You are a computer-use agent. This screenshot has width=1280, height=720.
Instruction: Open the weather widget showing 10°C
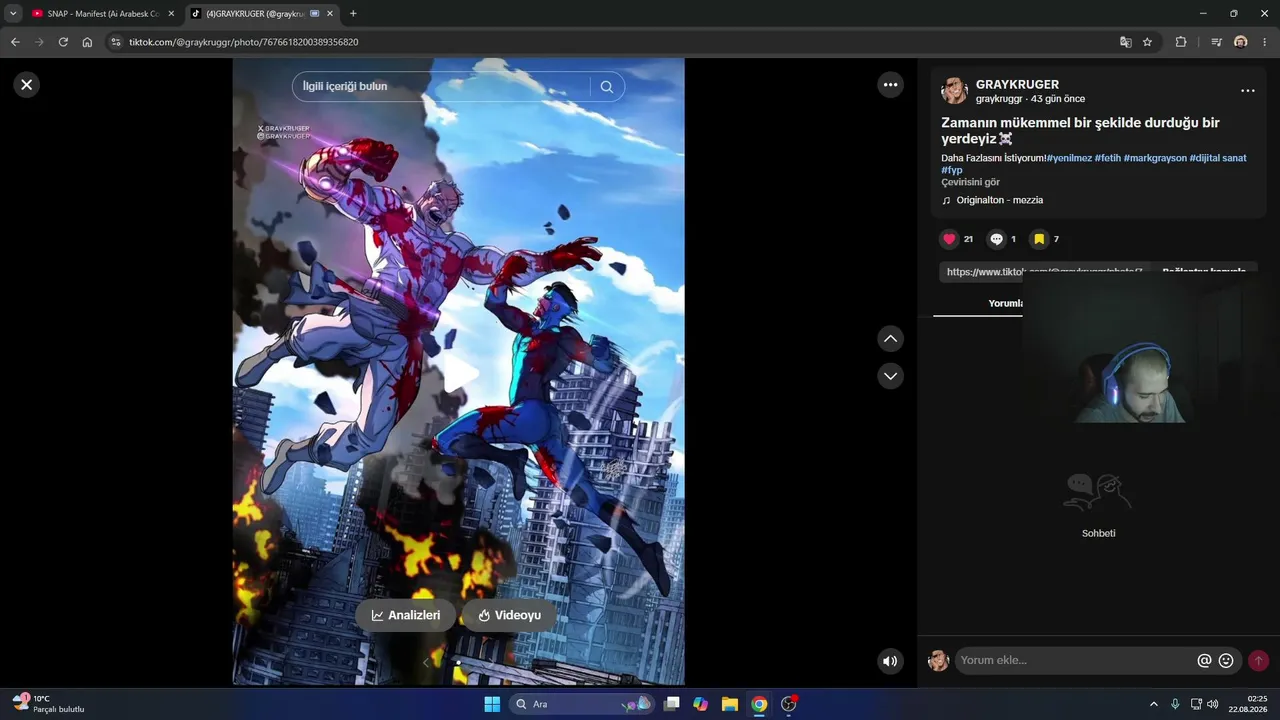pos(48,704)
